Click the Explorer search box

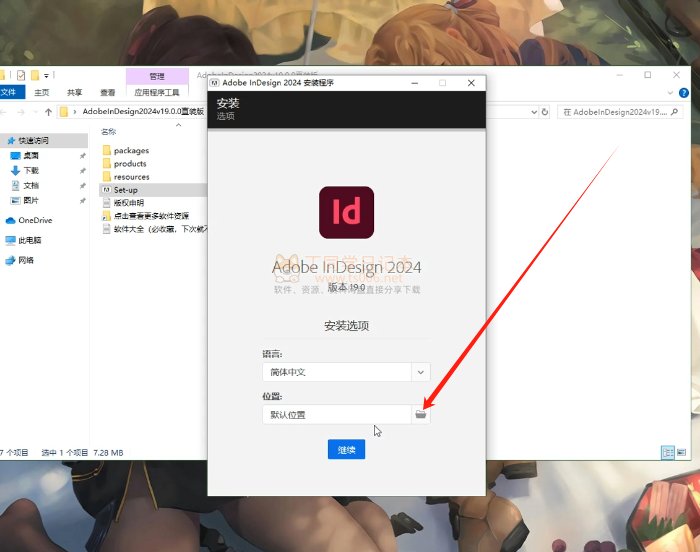pos(620,112)
